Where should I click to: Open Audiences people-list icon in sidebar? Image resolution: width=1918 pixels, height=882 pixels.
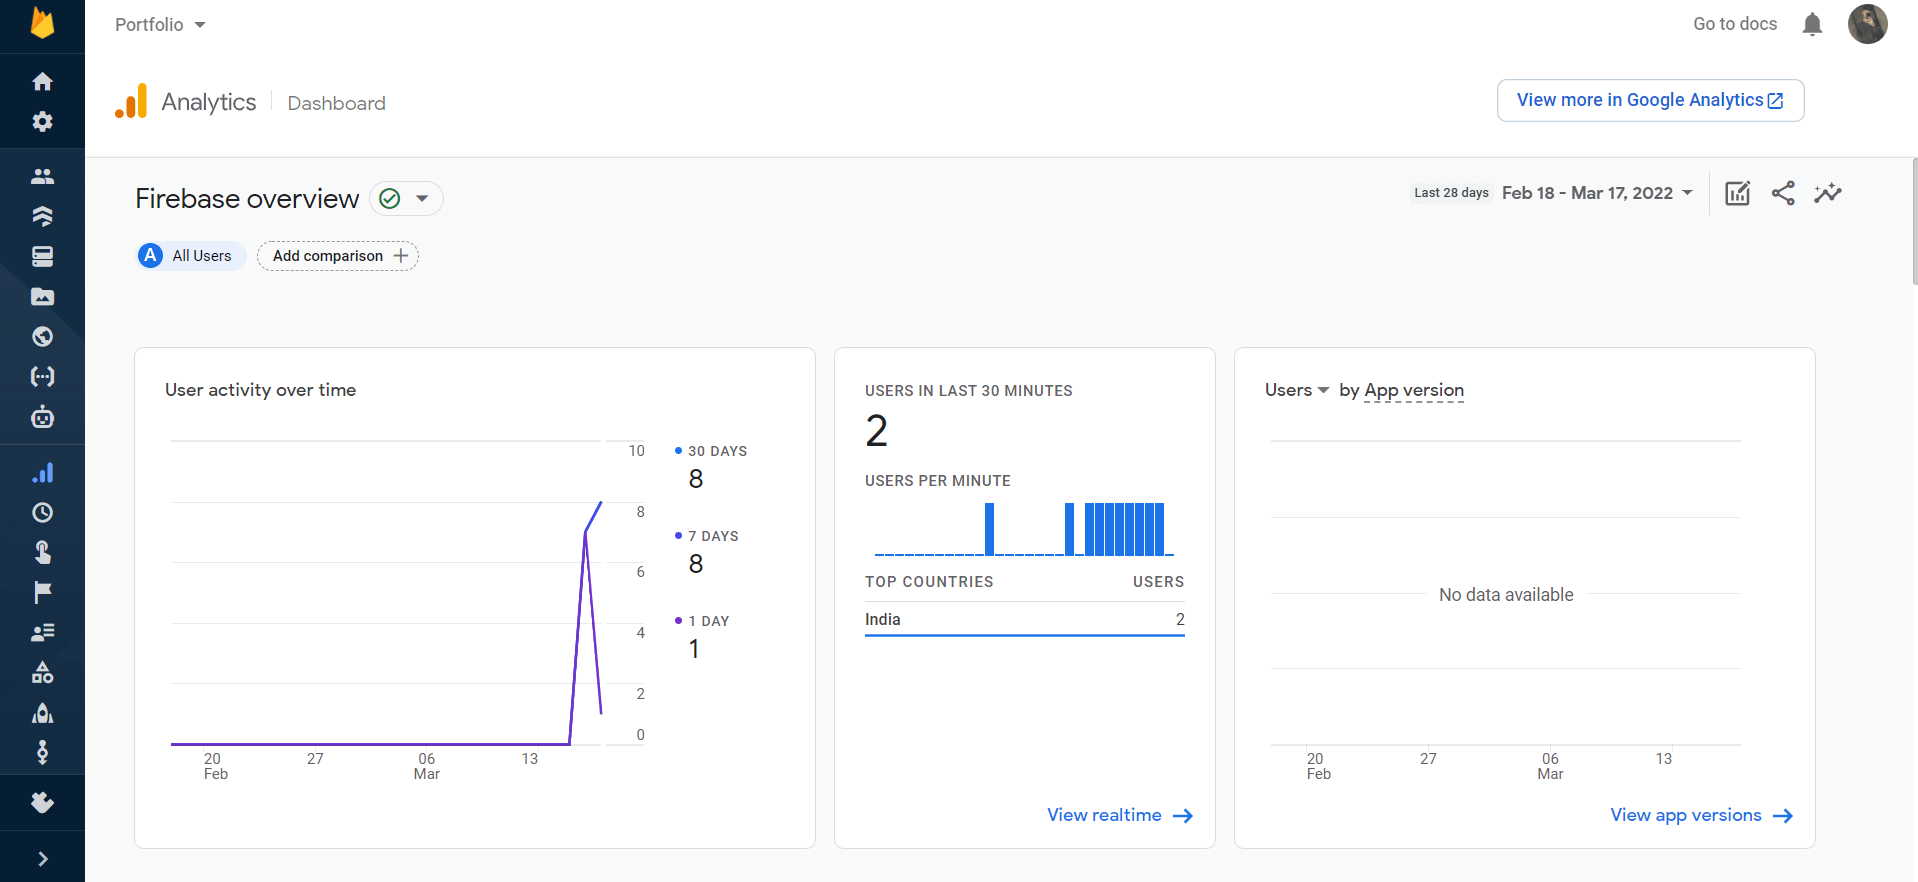click(42, 632)
